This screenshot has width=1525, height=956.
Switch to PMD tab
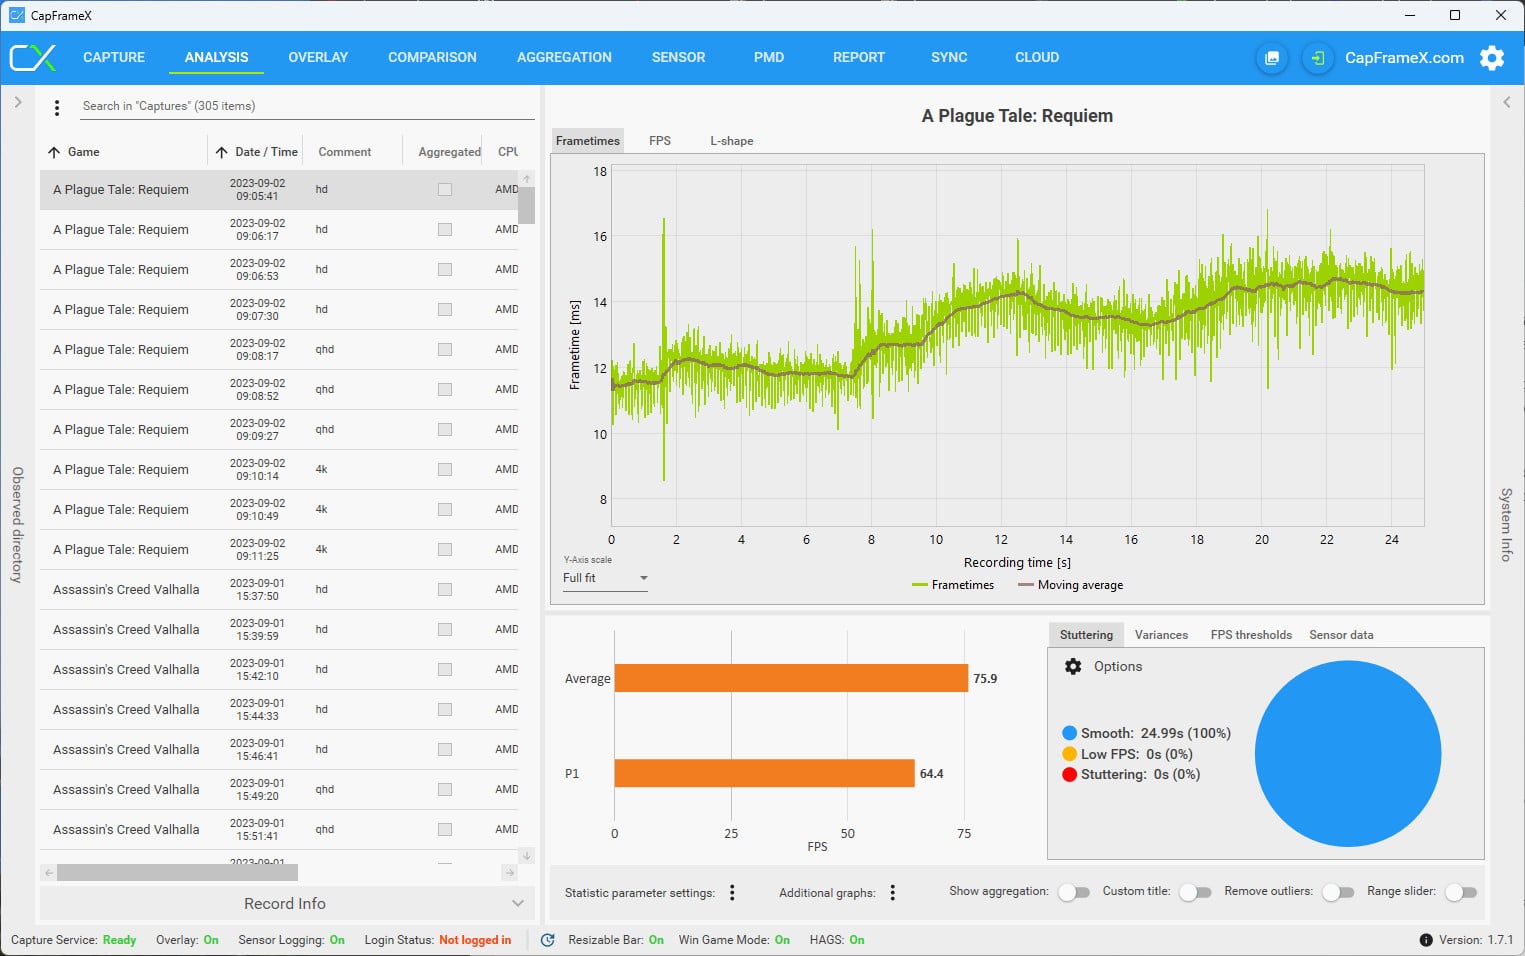(x=769, y=58)
